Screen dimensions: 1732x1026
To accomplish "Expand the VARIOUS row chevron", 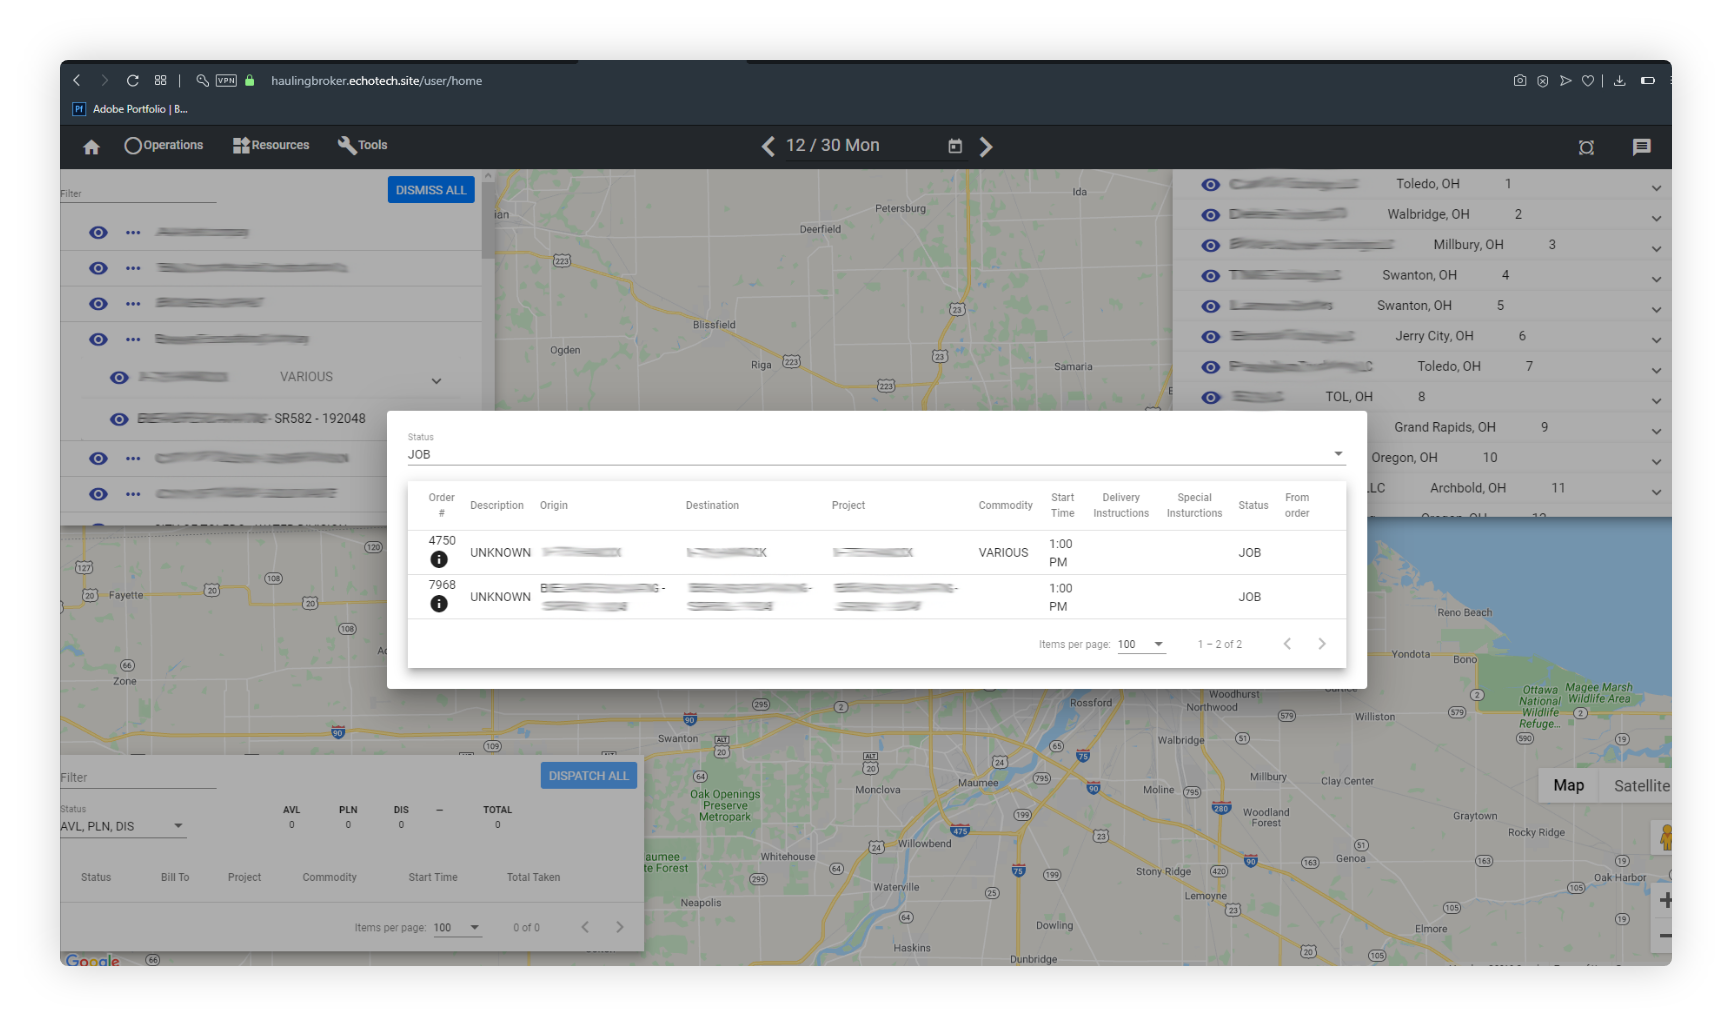I will pos(436,381).
